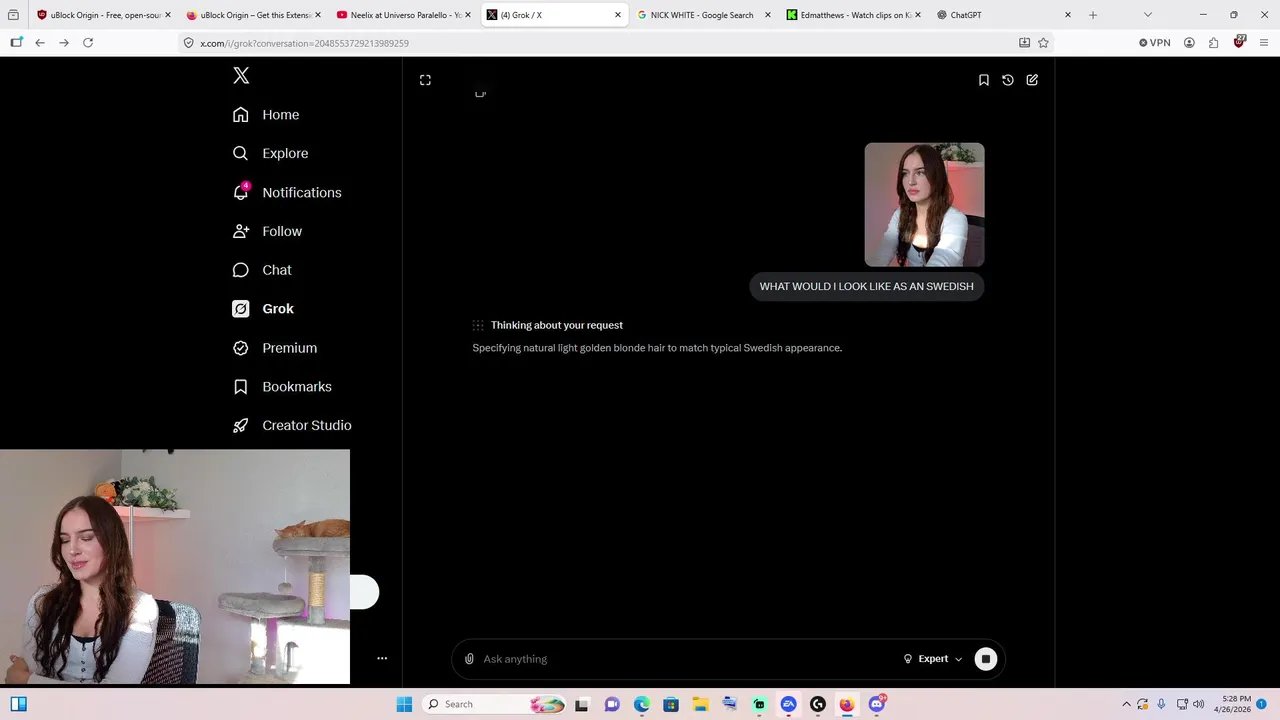Click the X logo in sidebar
The width and height of the screenshot is (1280, 720).
(x=241, y=76)
